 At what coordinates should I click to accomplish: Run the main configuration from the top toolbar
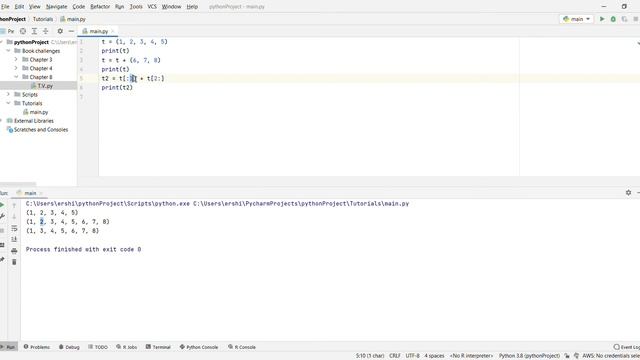click(602, 19)
